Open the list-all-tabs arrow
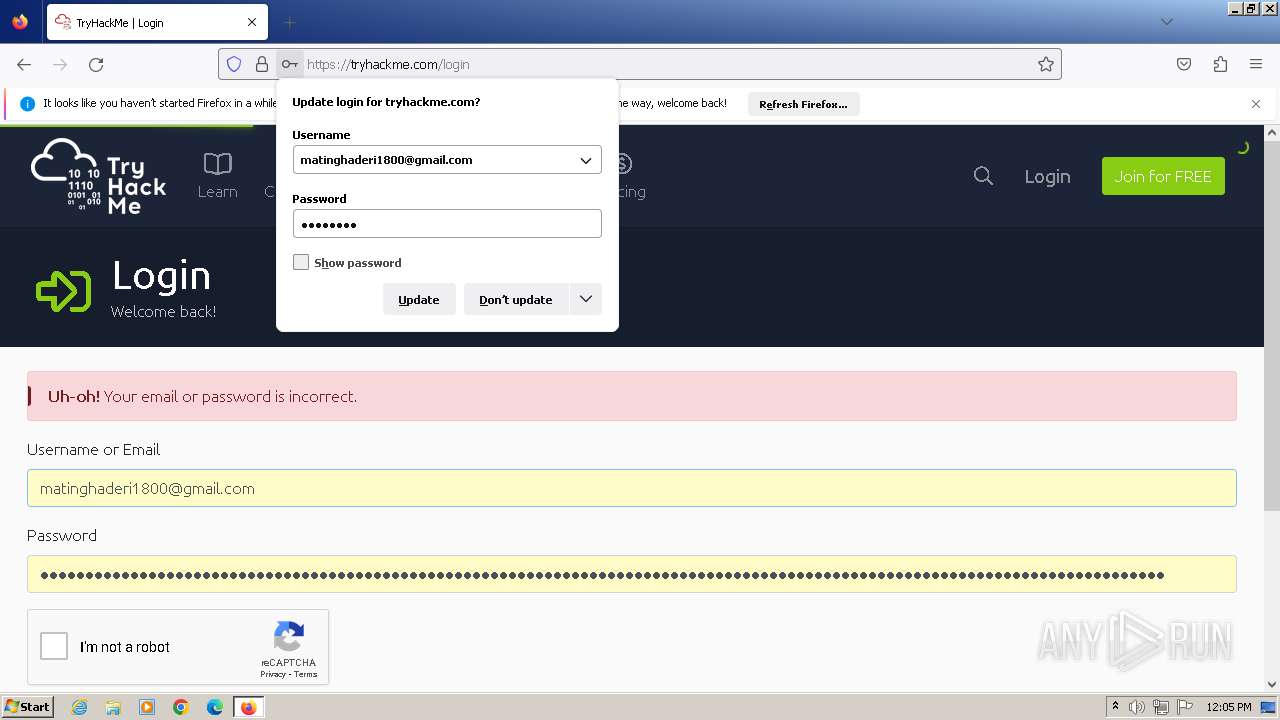Viewport: 1280px width, 720px height. pyautogui.click(x=1167, y=22)
